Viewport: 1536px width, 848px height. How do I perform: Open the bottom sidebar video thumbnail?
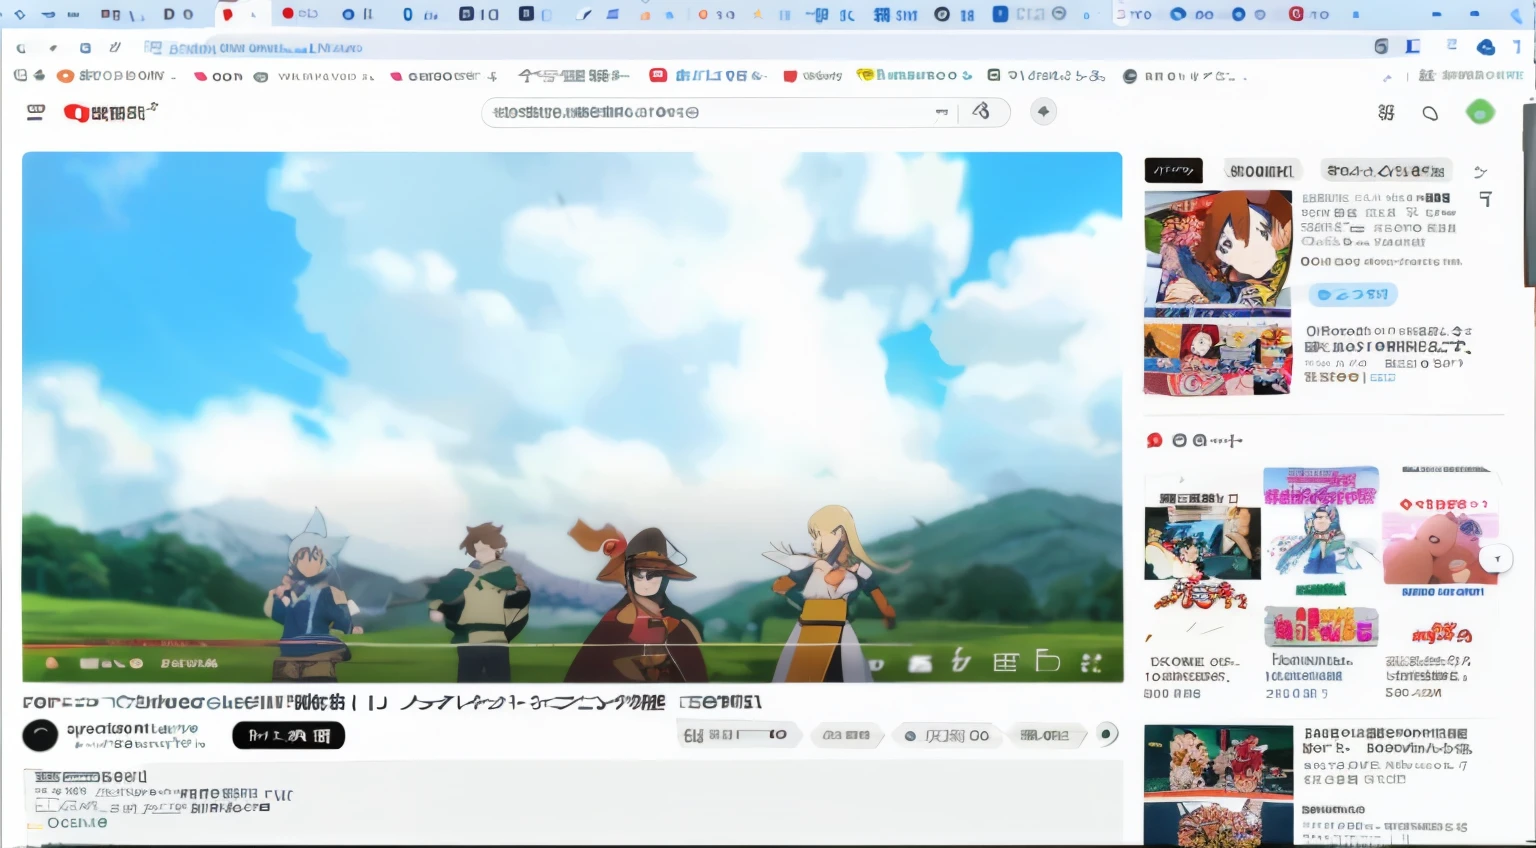click(1218, 784)
